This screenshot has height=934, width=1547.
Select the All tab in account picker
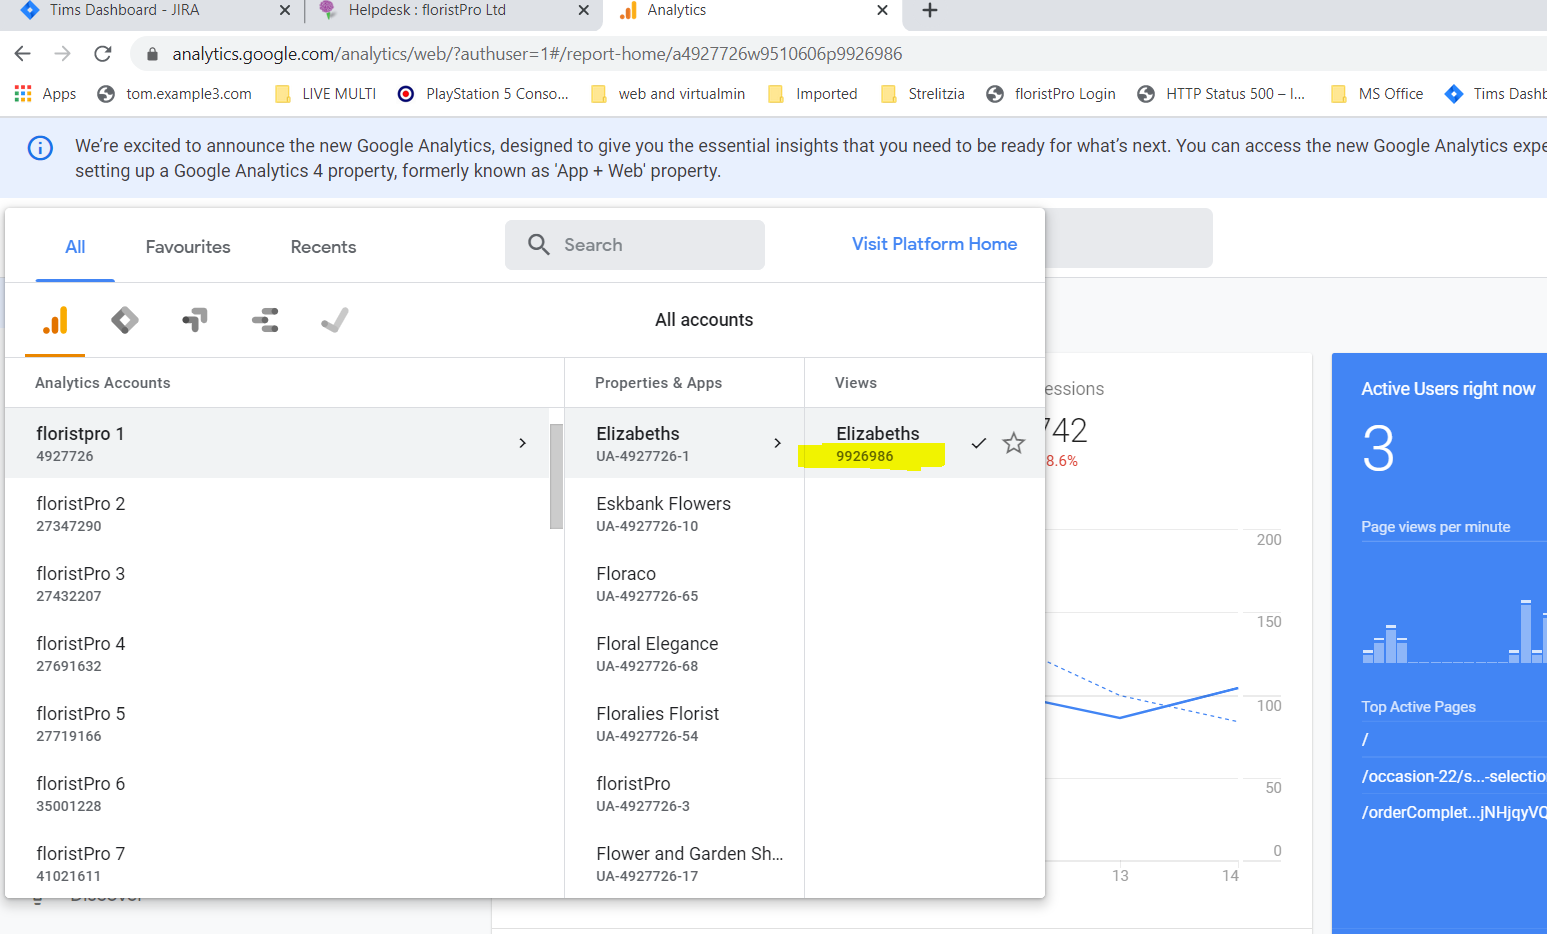point(75,247)
